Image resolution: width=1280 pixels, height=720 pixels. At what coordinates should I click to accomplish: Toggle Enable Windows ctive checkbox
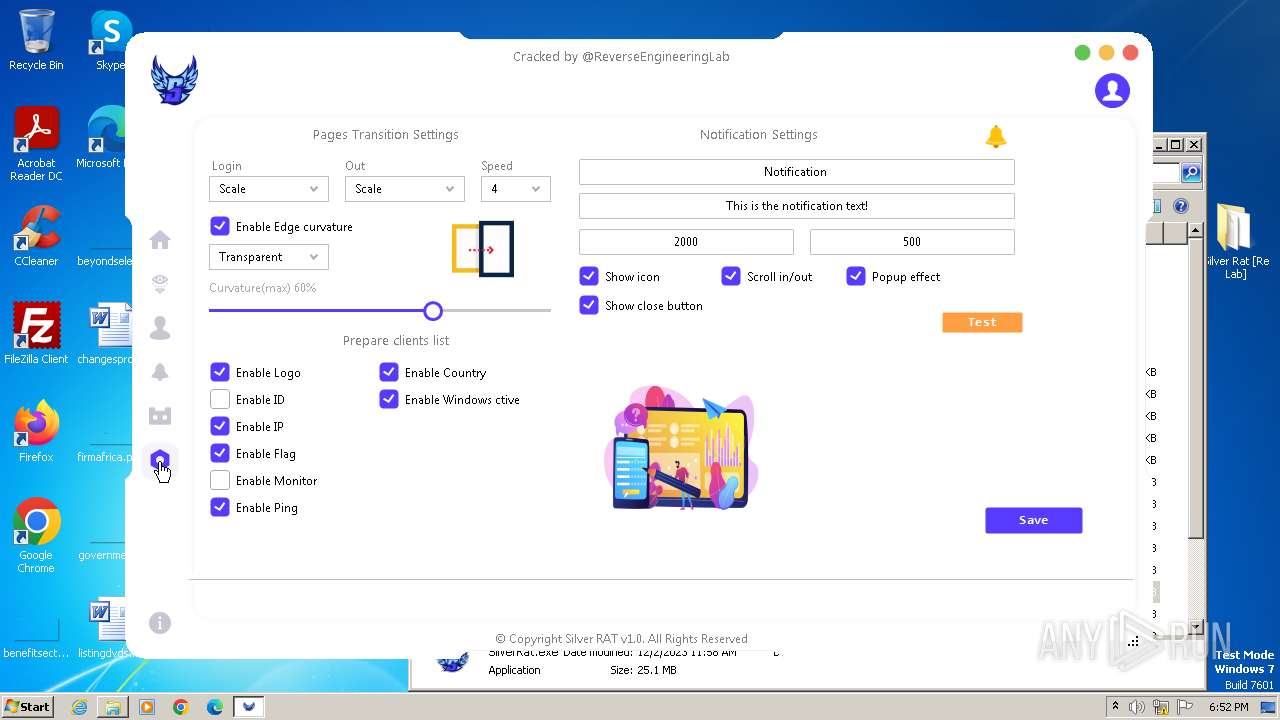point(389,399)
